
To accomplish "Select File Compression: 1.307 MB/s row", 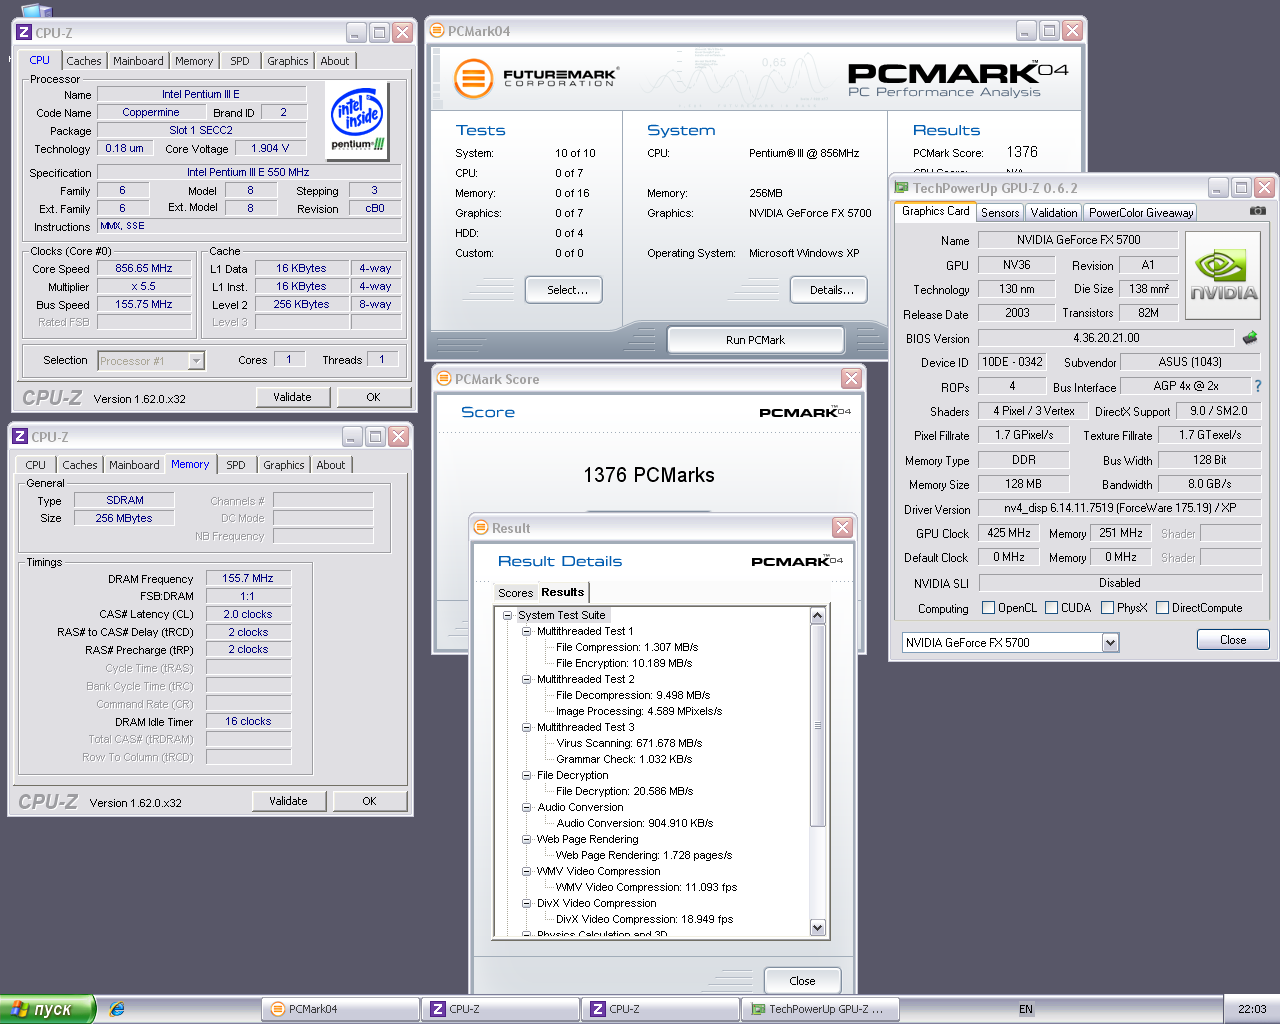I will pos(627,647).
